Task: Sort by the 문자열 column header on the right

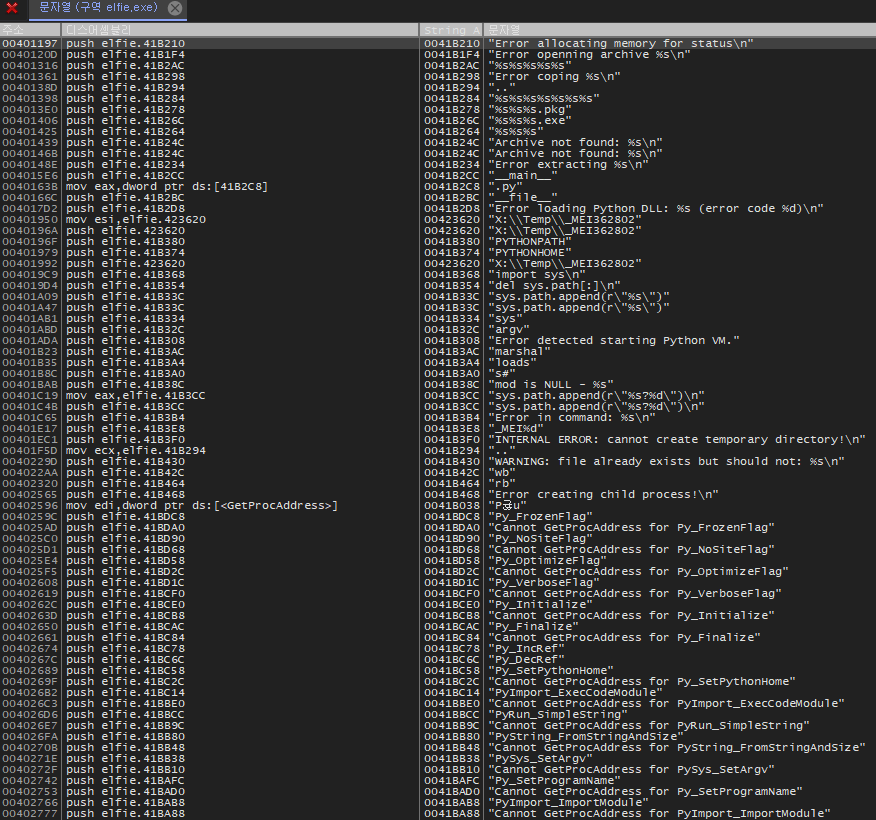Action: pos(679,30)
